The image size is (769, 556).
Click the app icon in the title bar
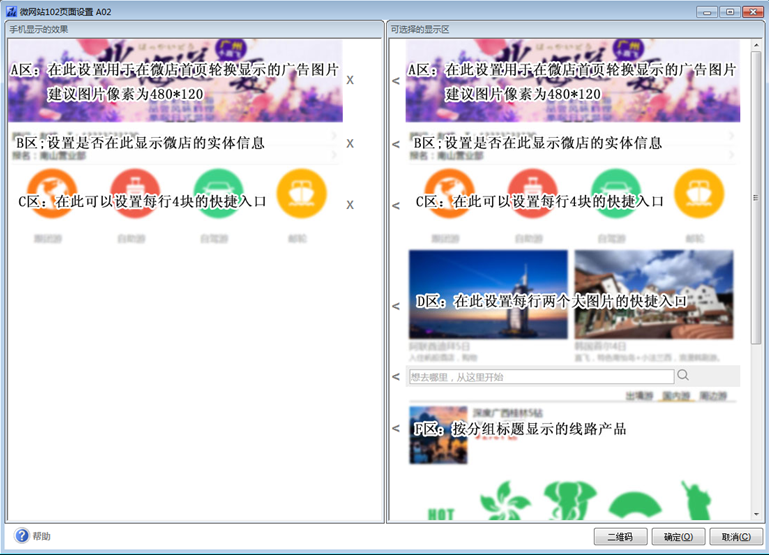pyautogui.click(x=11, y=11)
